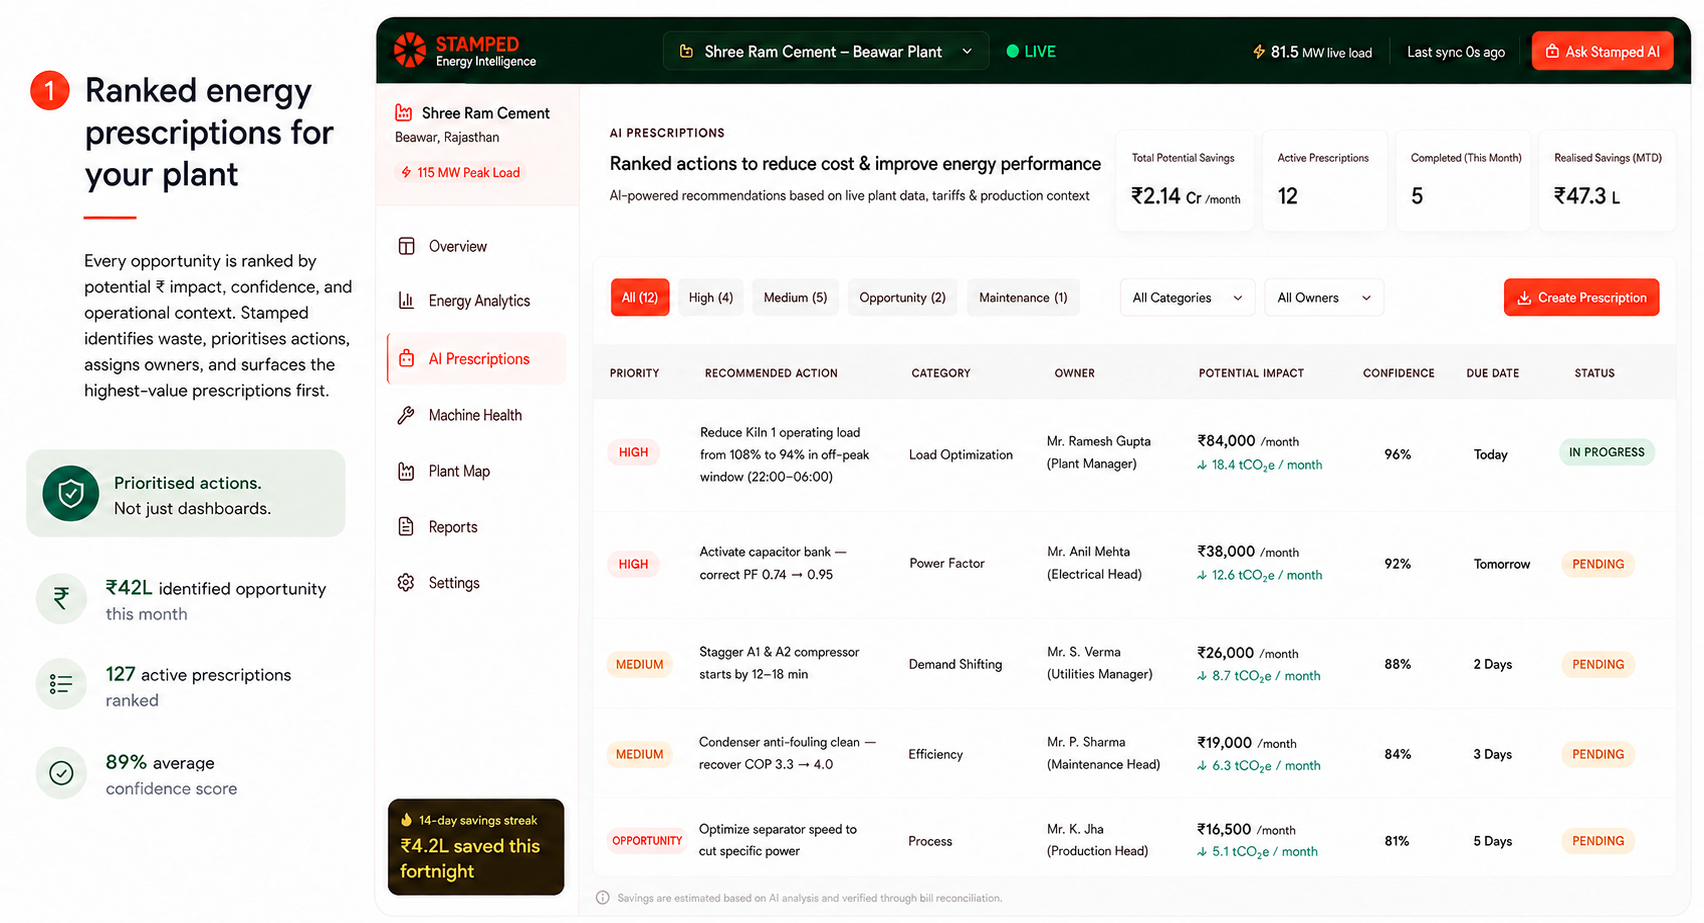Click the OPPORTUNITY priority badge
Viewport: 1704px width, 923px height.
pos(647,841)
